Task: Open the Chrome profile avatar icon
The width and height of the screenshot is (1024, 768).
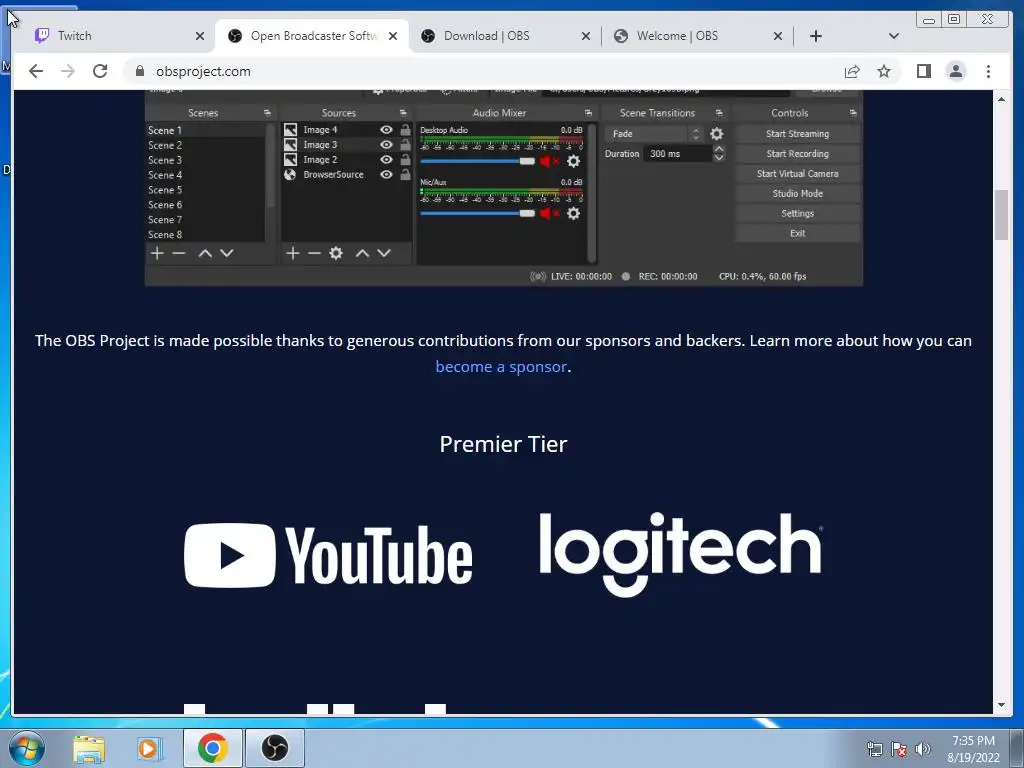Action: click(x=955, y=71)
